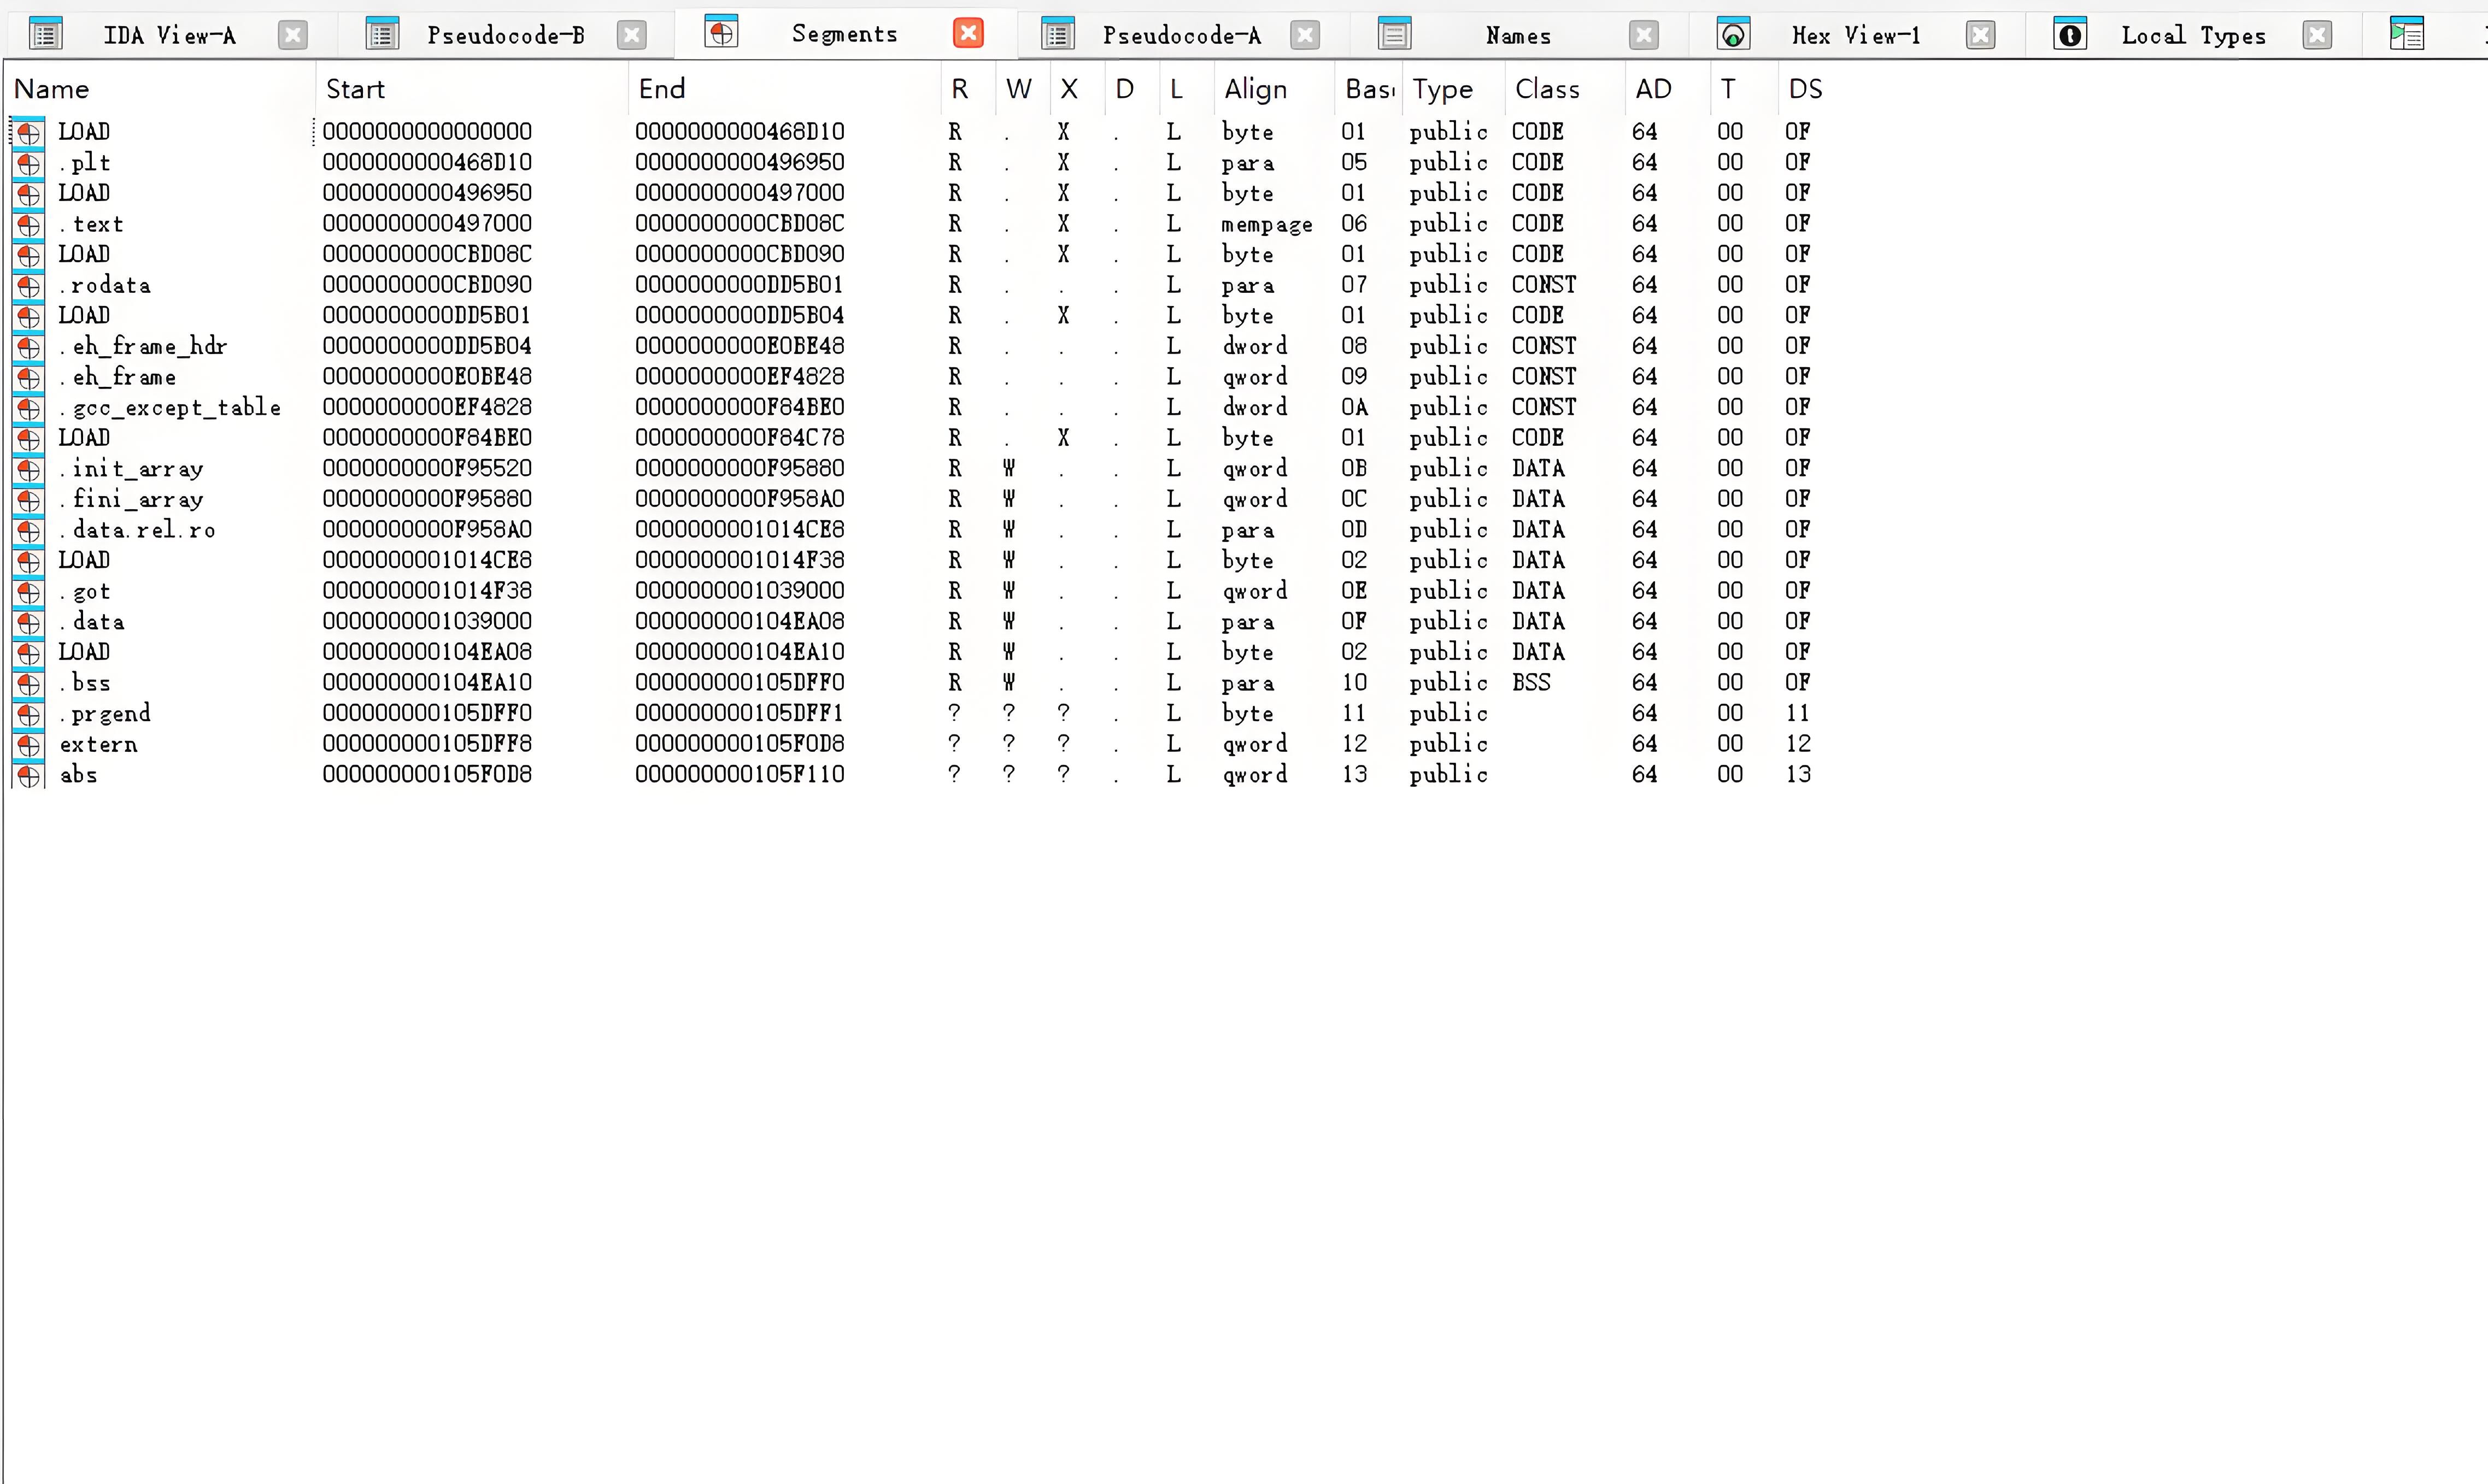The image size is (2488, 1484).
Task: Select the .bss segment icon
Action: click(28, 683)
